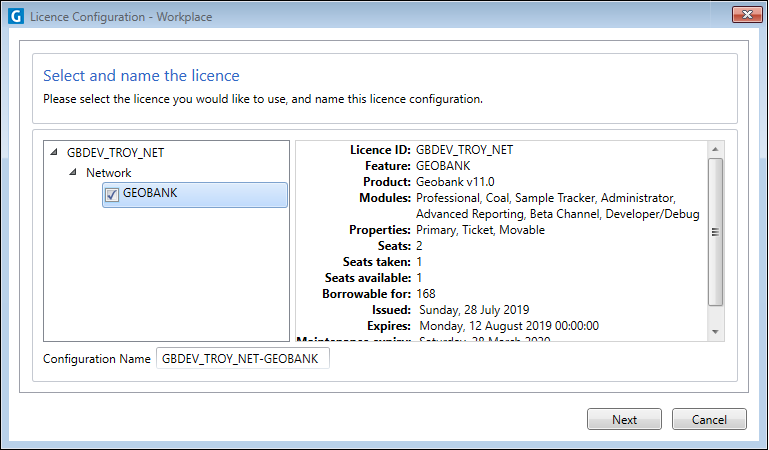Click the details scrollbar down arrow

(715, 332)
